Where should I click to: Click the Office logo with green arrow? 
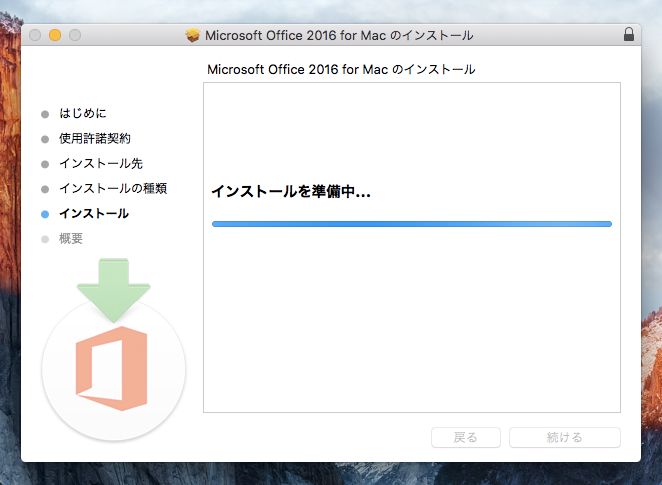tap(114, 350)
